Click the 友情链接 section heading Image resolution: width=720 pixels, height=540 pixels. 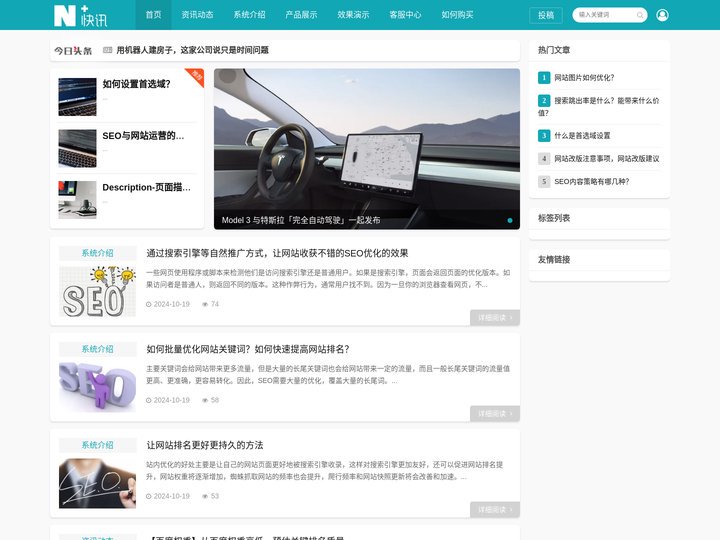pos(554,259)
